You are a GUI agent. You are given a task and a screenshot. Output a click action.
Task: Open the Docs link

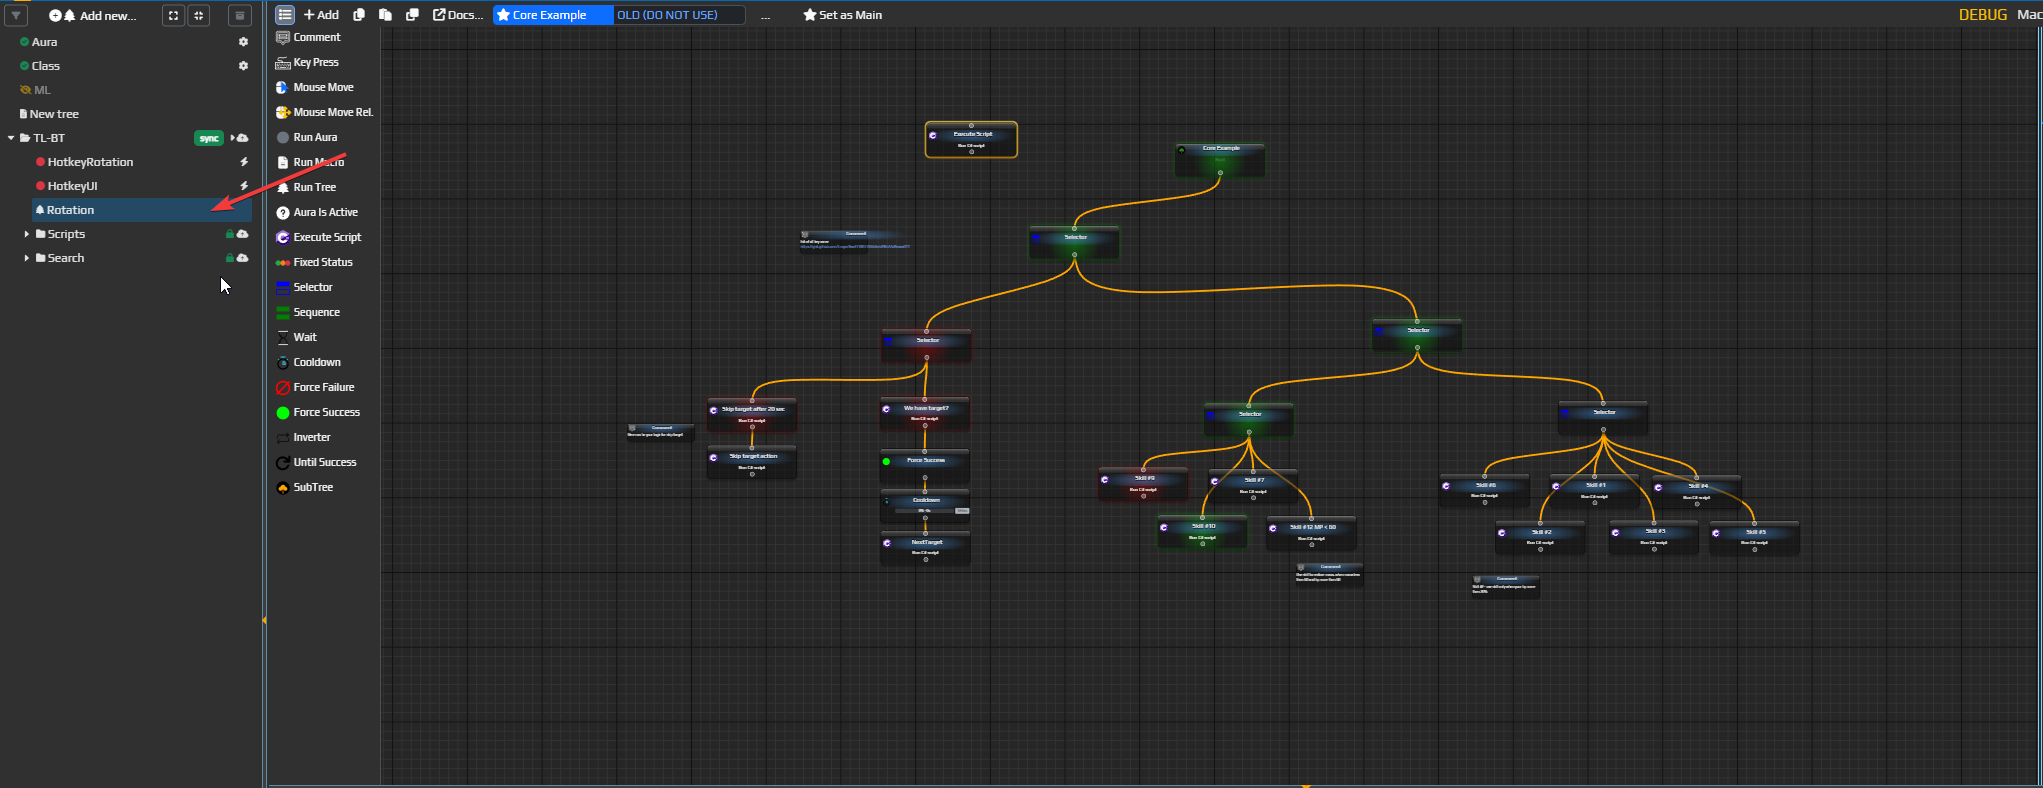point(458,15)
